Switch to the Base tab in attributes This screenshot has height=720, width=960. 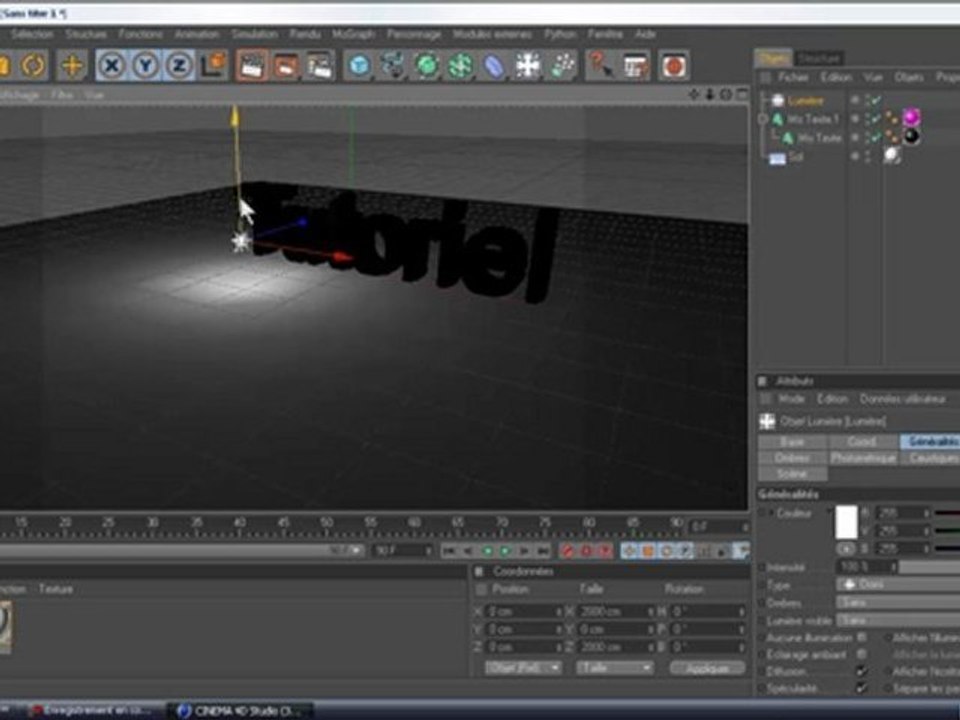[792, 441]
